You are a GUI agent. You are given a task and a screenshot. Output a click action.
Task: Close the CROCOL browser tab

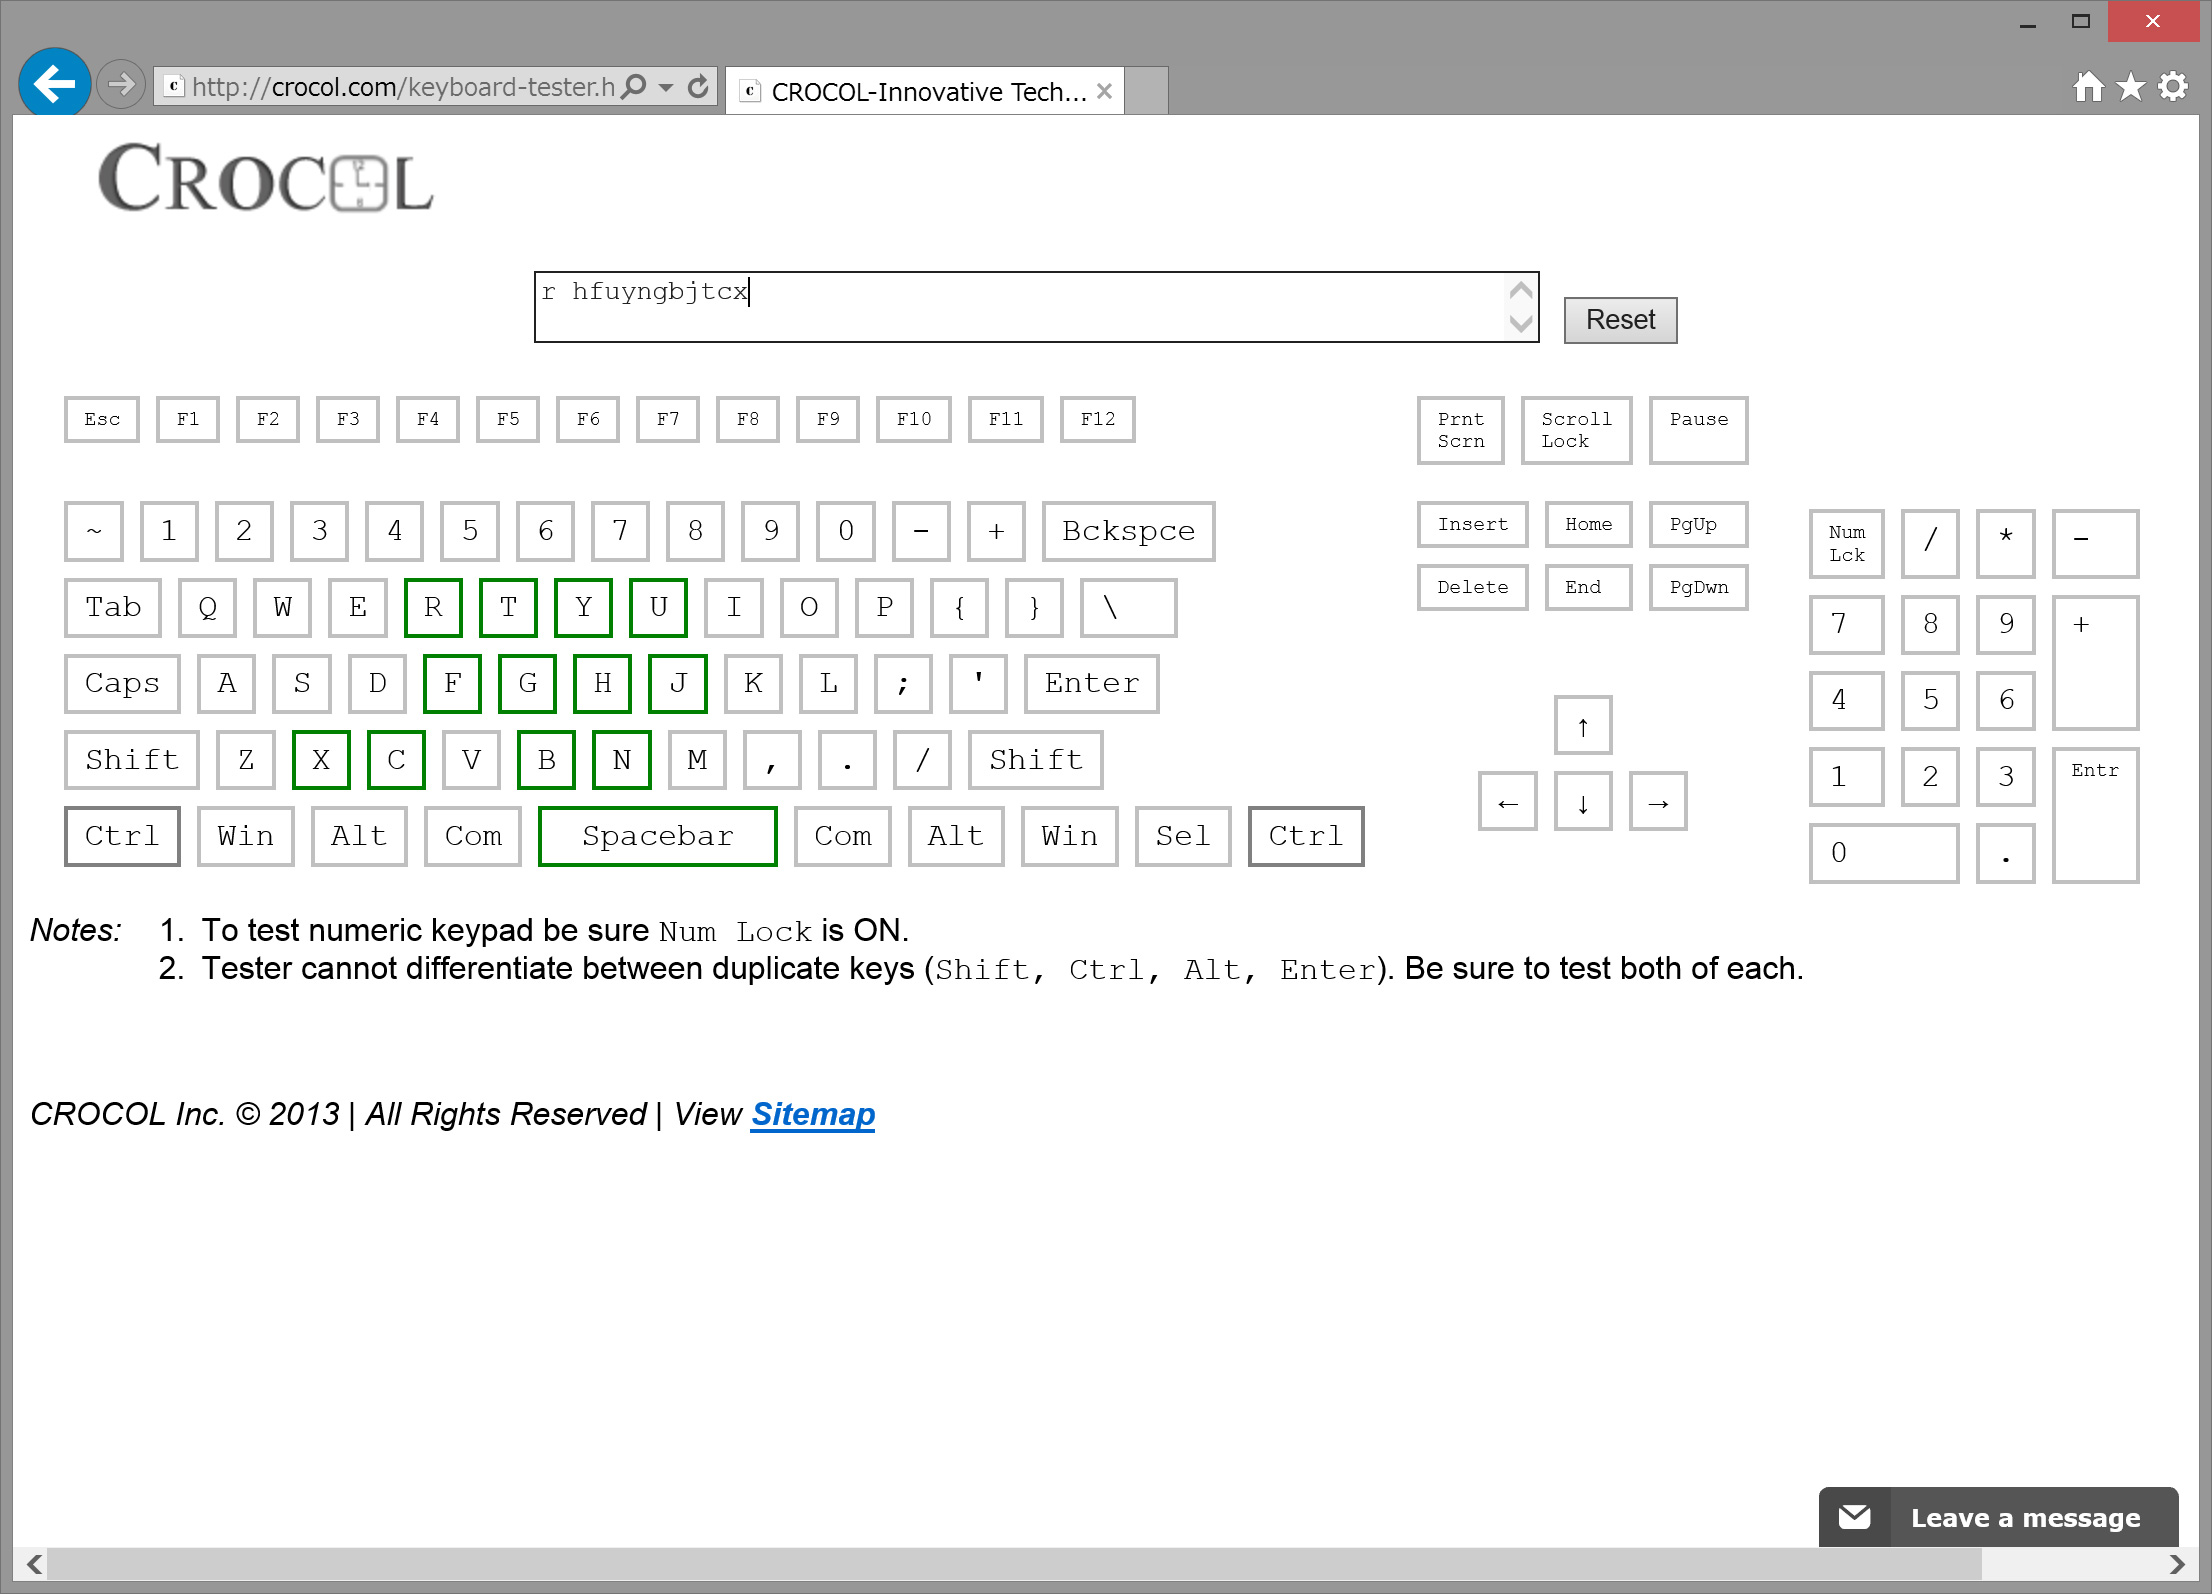click(x=1104, y=92)
